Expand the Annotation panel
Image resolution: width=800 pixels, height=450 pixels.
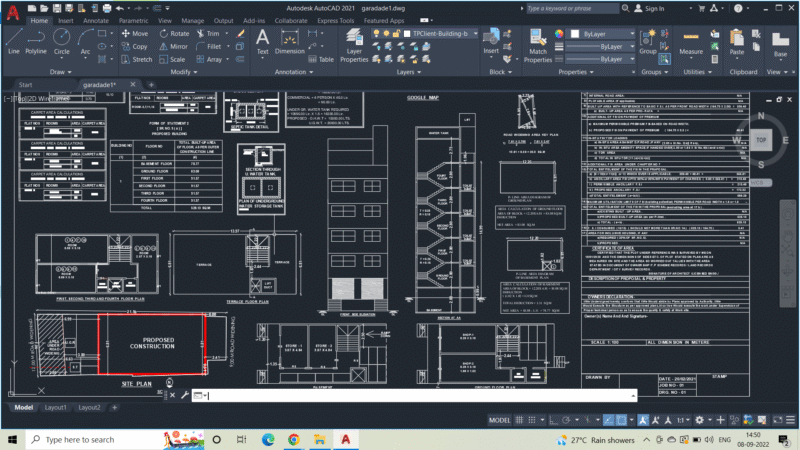click(294, 72)
